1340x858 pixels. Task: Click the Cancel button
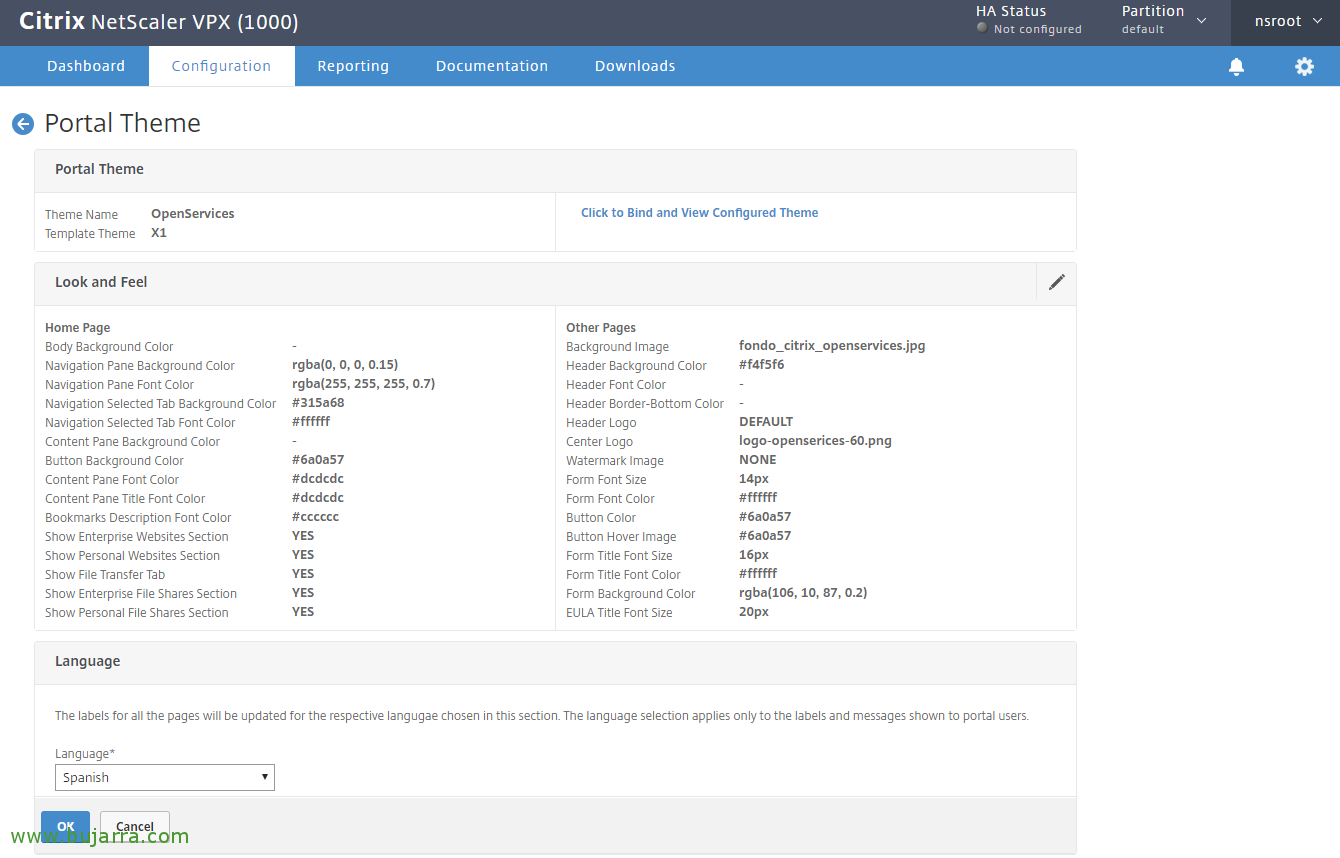tap(135, 827)
